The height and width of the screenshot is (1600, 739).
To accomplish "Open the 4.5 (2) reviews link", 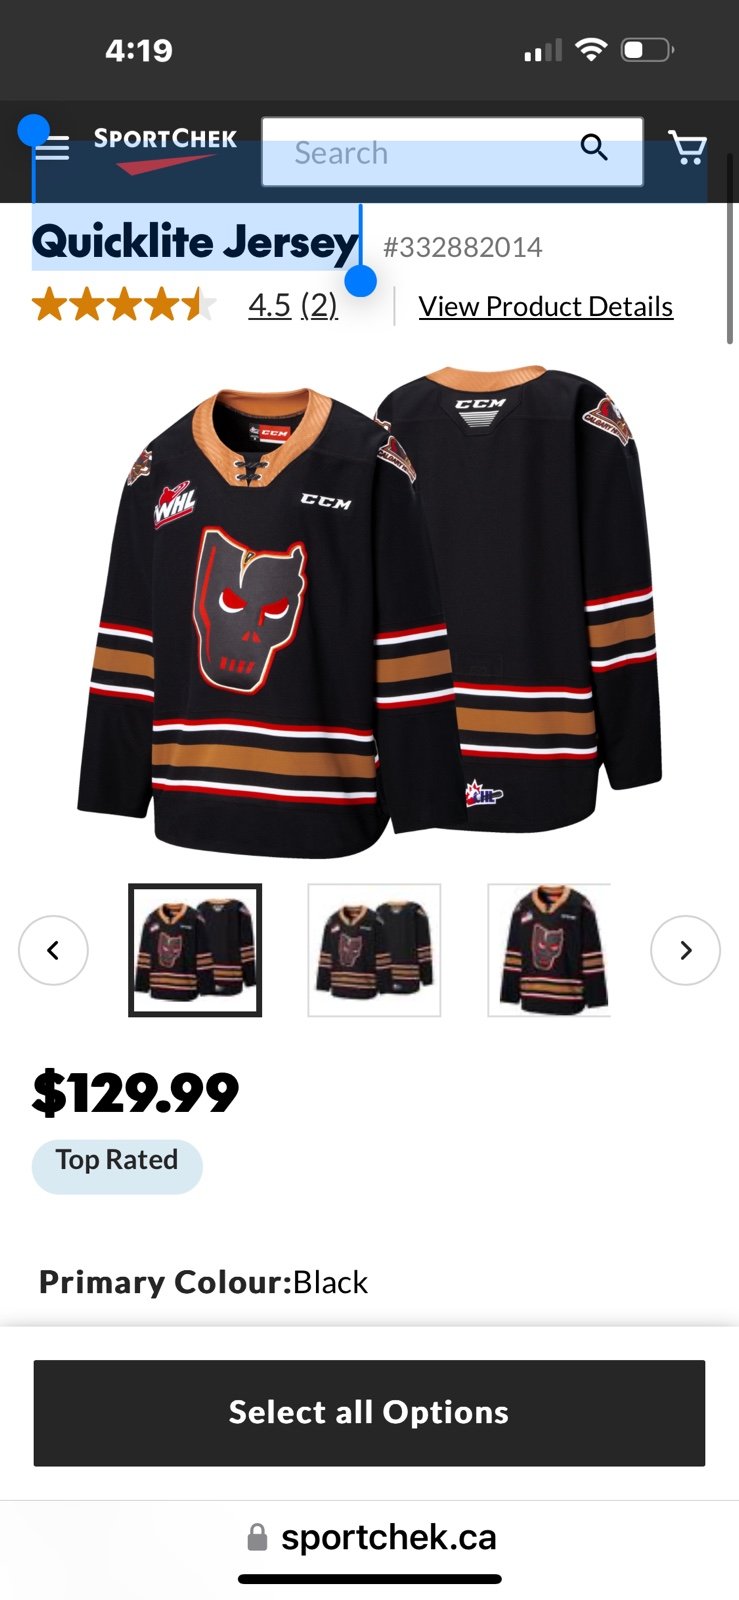I will pyautogui.click(x=293, y=305).
